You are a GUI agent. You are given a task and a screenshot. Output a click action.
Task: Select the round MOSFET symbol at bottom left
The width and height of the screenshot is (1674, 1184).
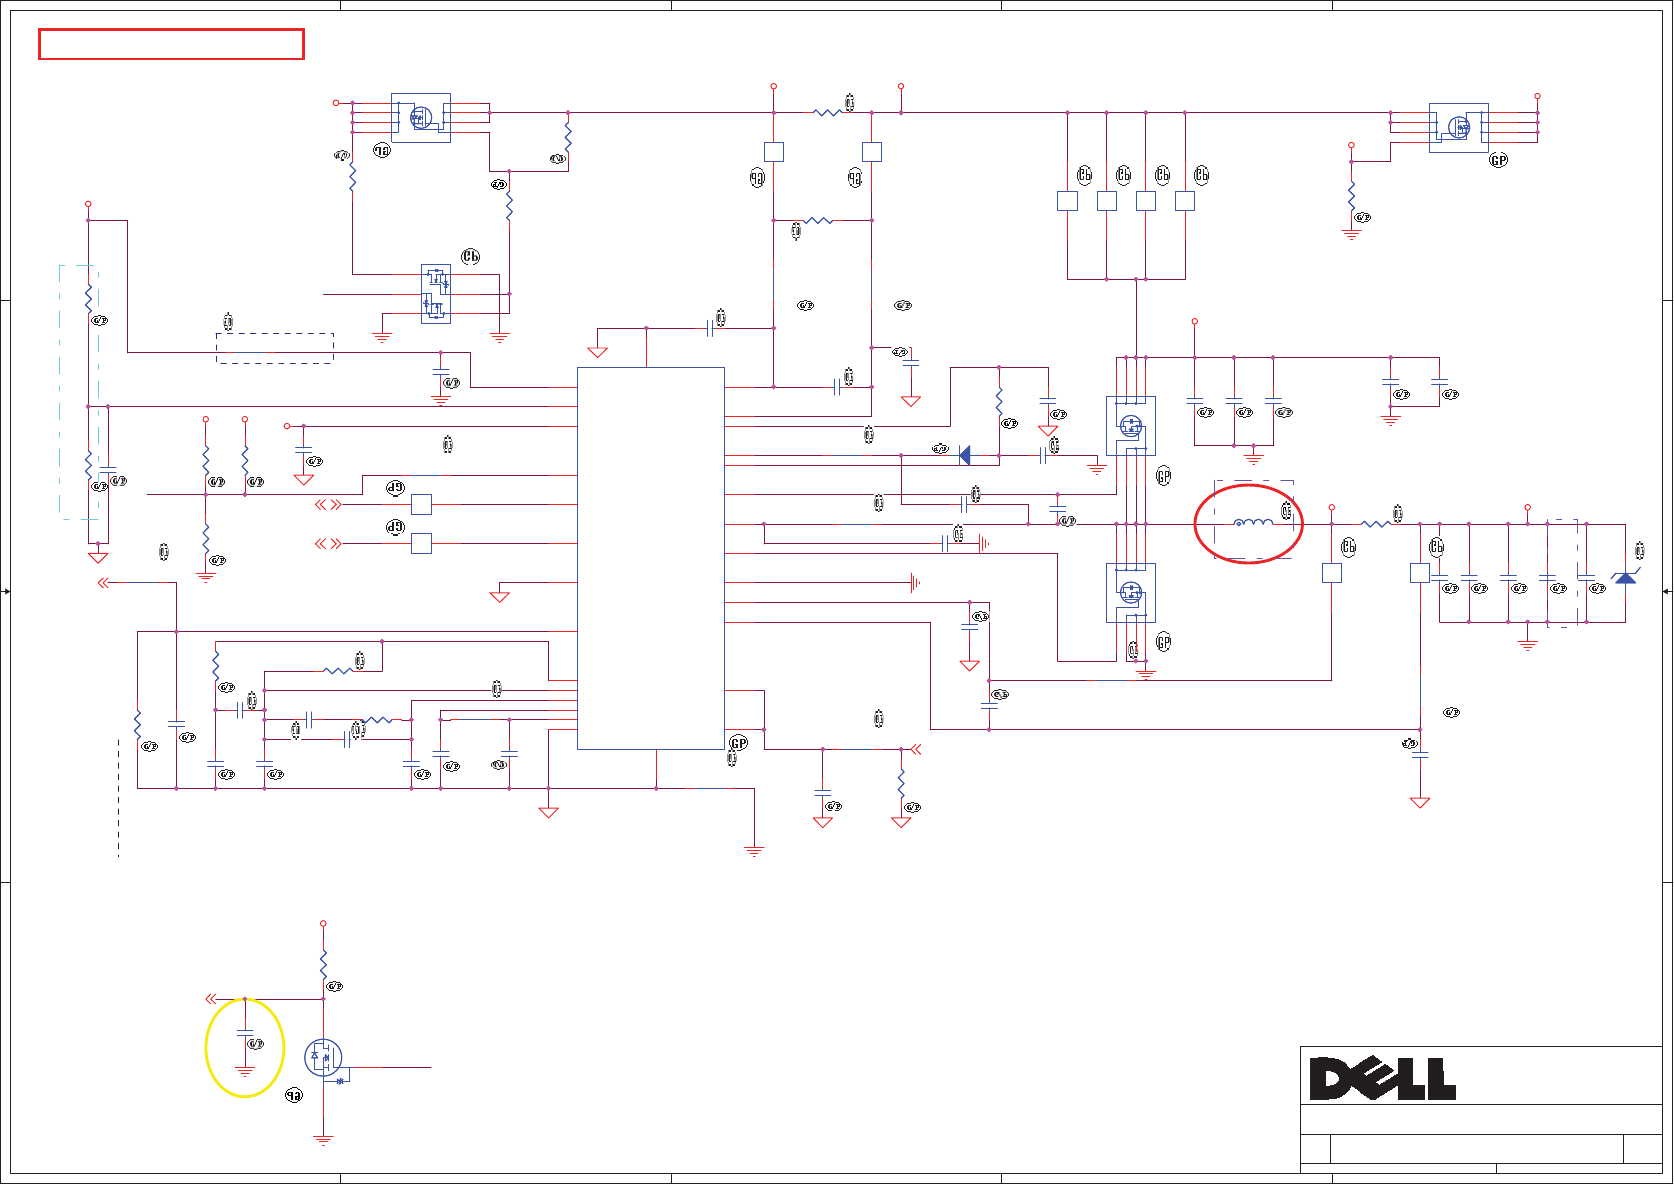coord(323,1057)
